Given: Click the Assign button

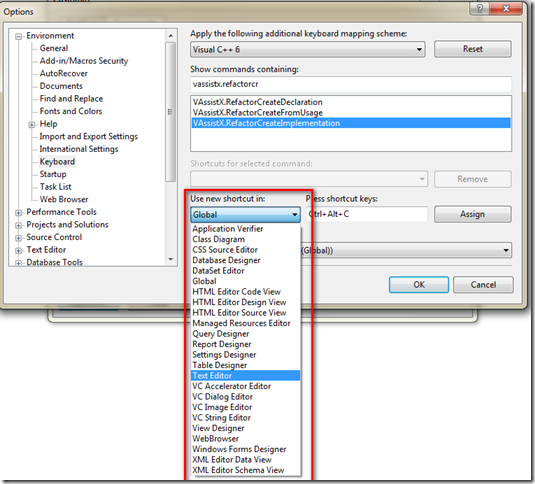Looking at the screenshot, I should click(473, 214).
